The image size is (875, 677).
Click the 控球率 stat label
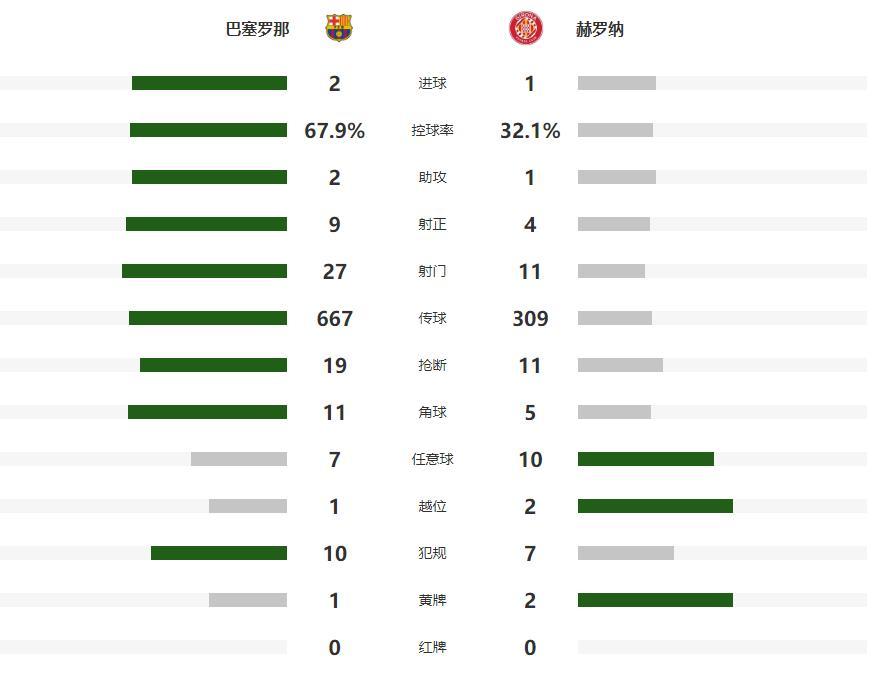click(432, 131)
